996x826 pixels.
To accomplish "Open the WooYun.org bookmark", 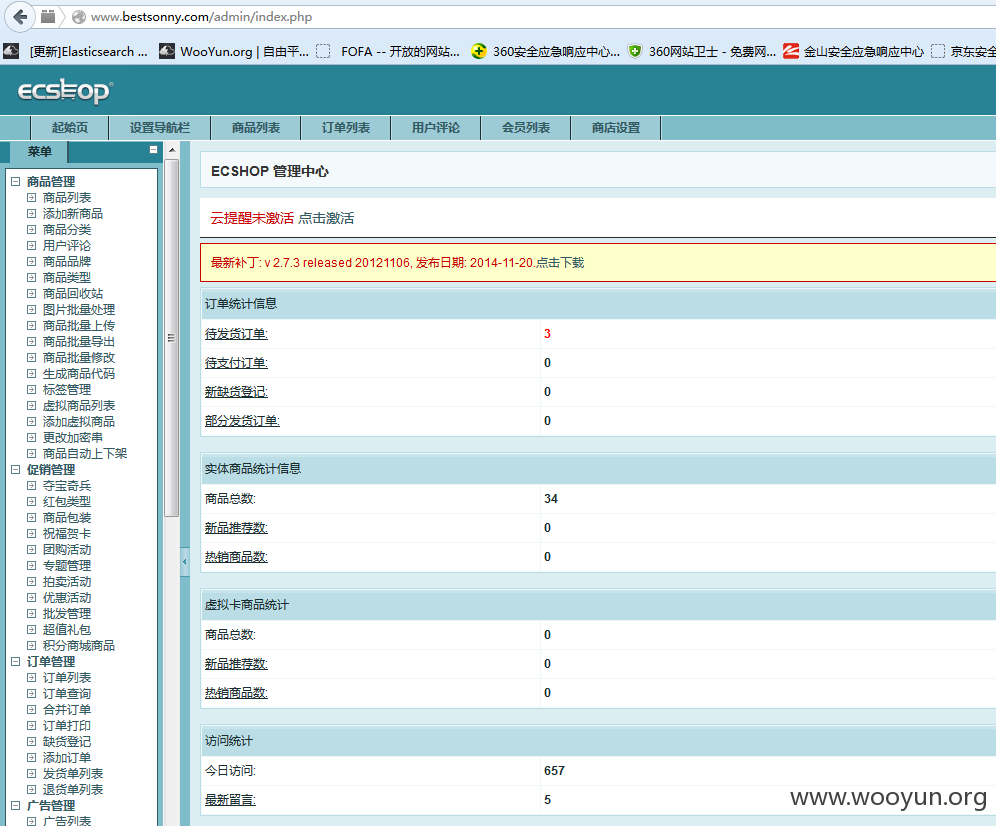I will tap(234, 51).
